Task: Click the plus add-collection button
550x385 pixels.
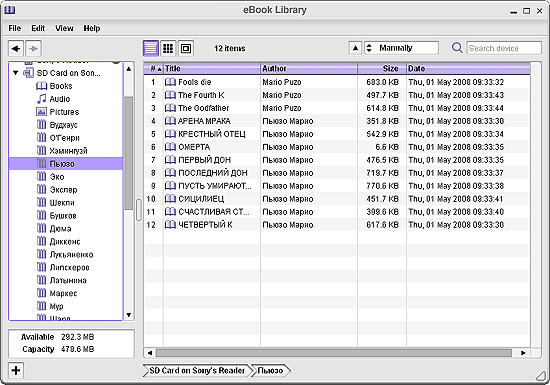Action: pos(16,370)
